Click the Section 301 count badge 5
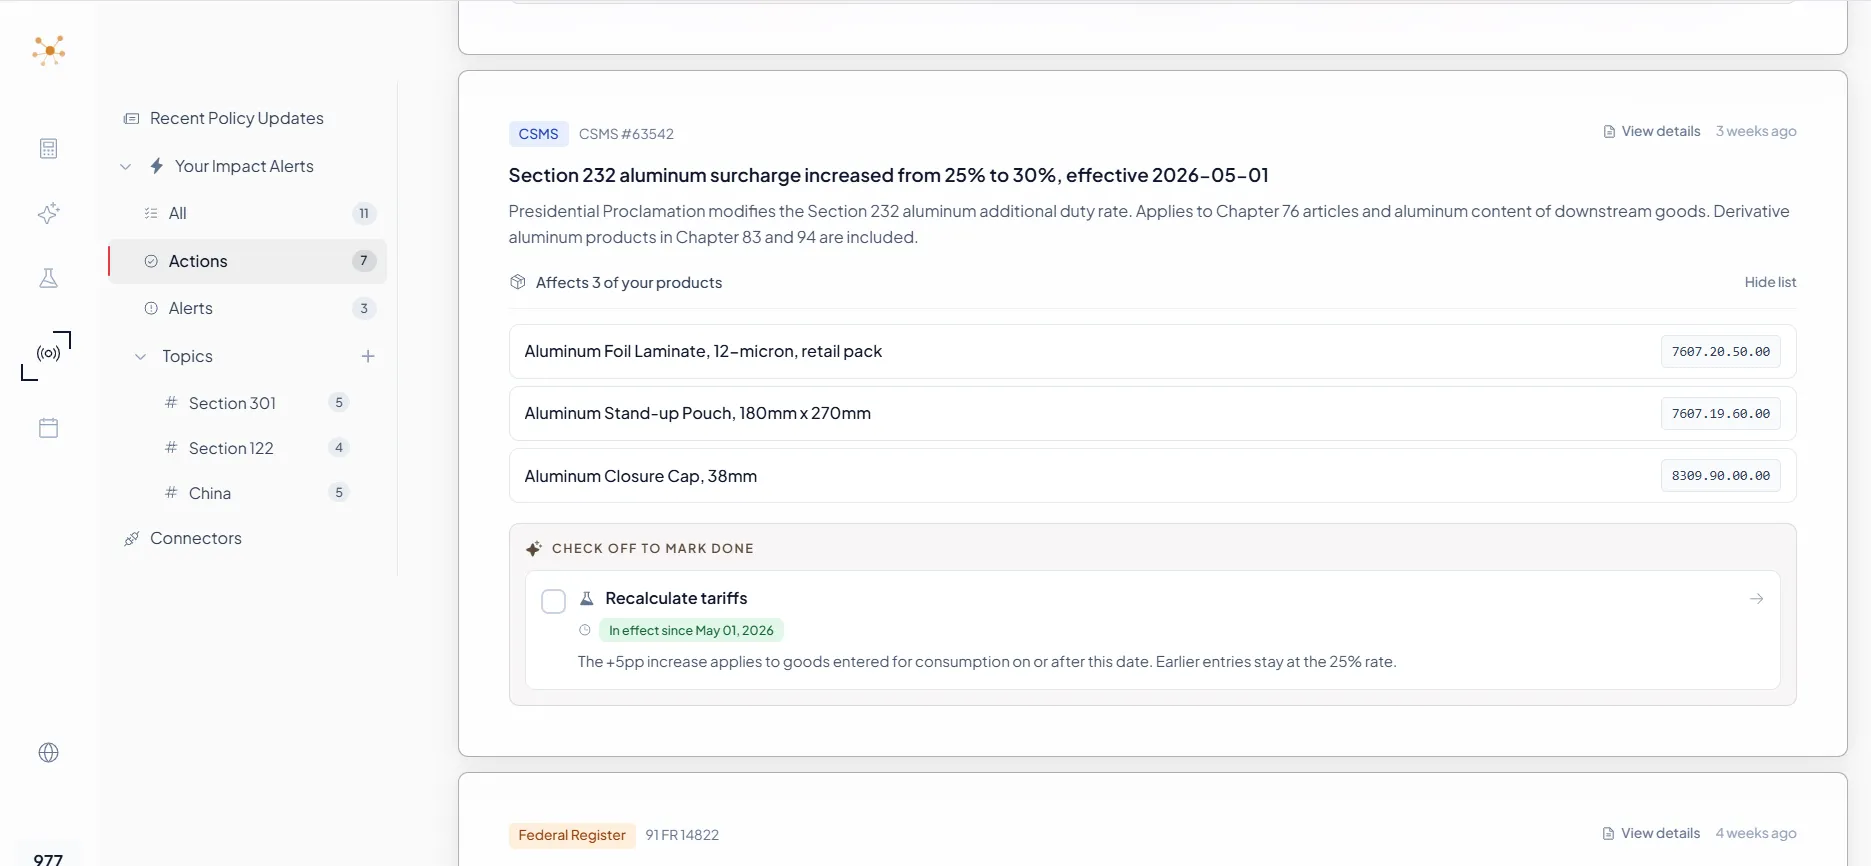This screenshot has height=866, width=1871. pos(339,402)
